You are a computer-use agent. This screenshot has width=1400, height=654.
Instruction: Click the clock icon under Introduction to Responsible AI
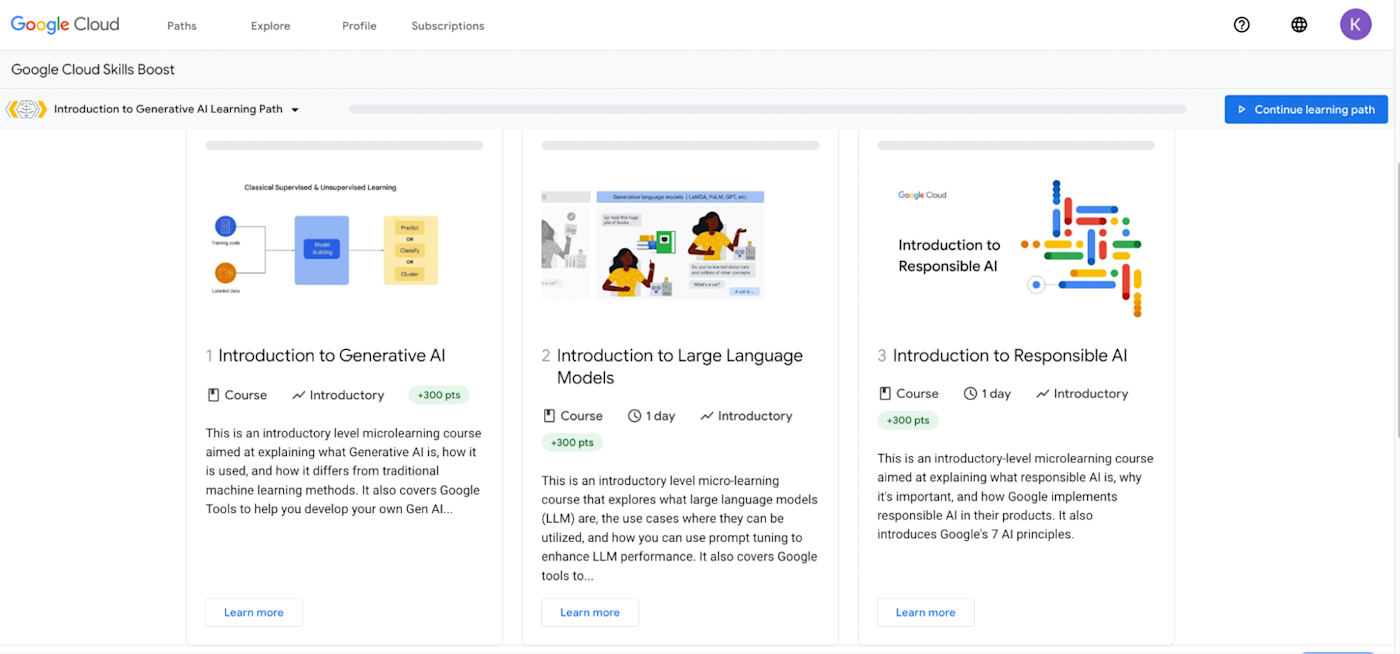[970, 394]
